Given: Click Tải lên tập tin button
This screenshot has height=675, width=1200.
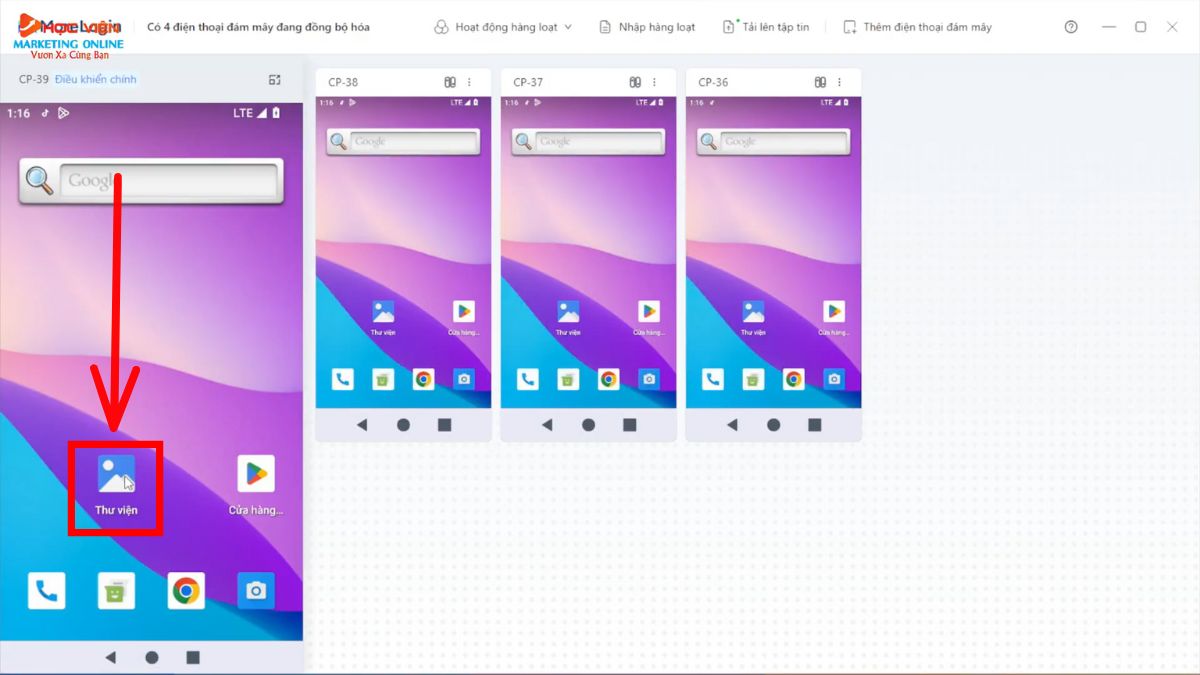Looking at the screenshot, I should click(766, 27).
